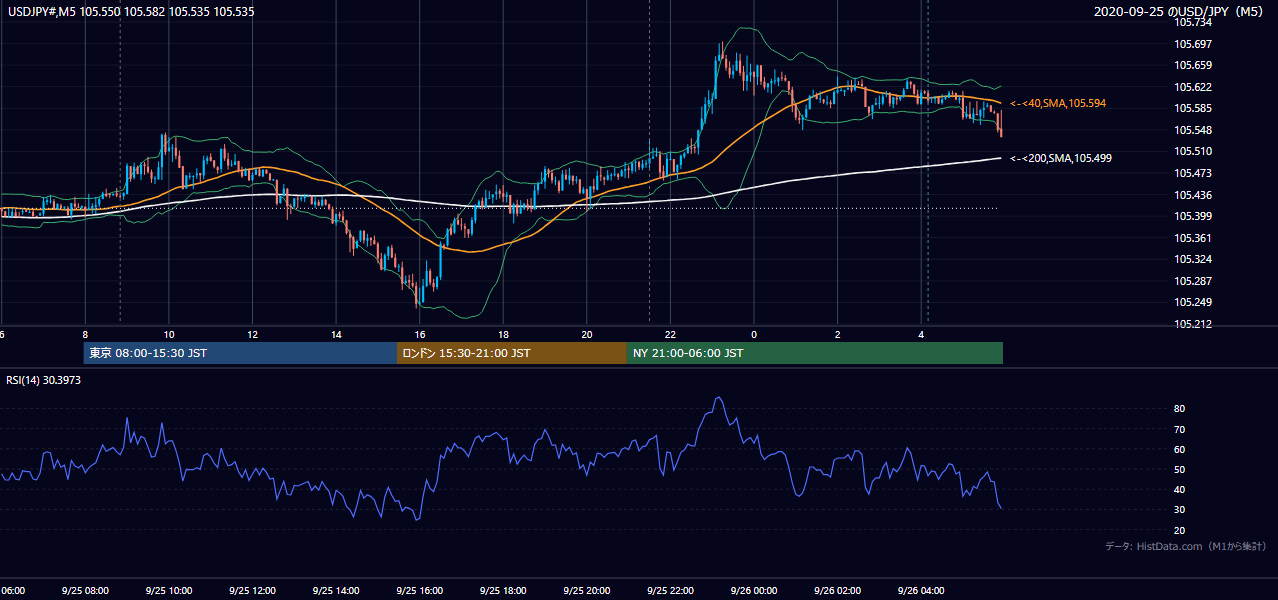Click the 105.734 price axis label
This screenshot has width=1278, height=600.
pyautogui.click(x=1194, y=22)
